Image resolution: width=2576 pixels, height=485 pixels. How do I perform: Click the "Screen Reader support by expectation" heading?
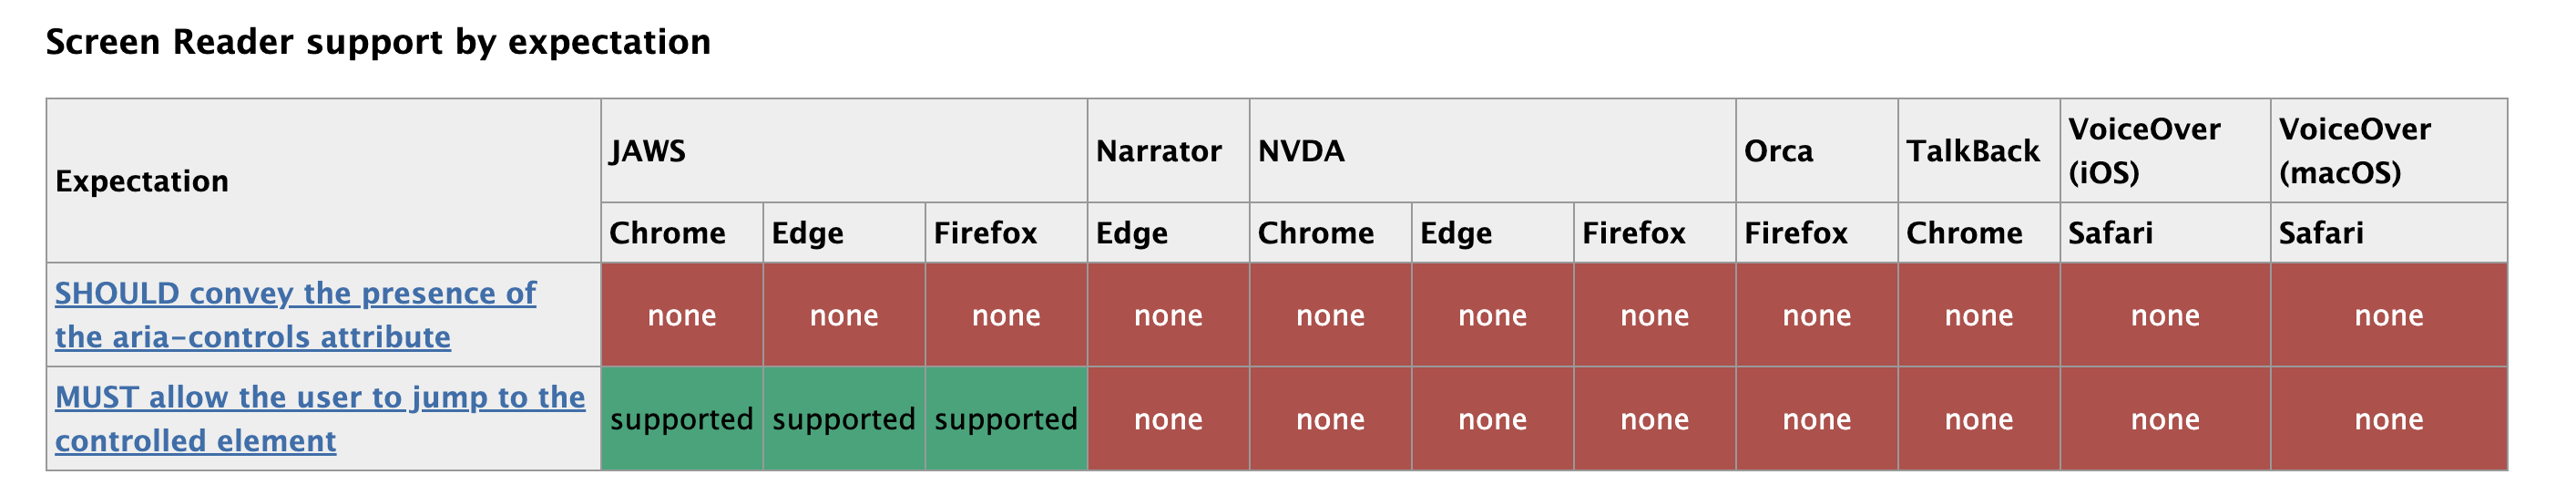(378, 42)
